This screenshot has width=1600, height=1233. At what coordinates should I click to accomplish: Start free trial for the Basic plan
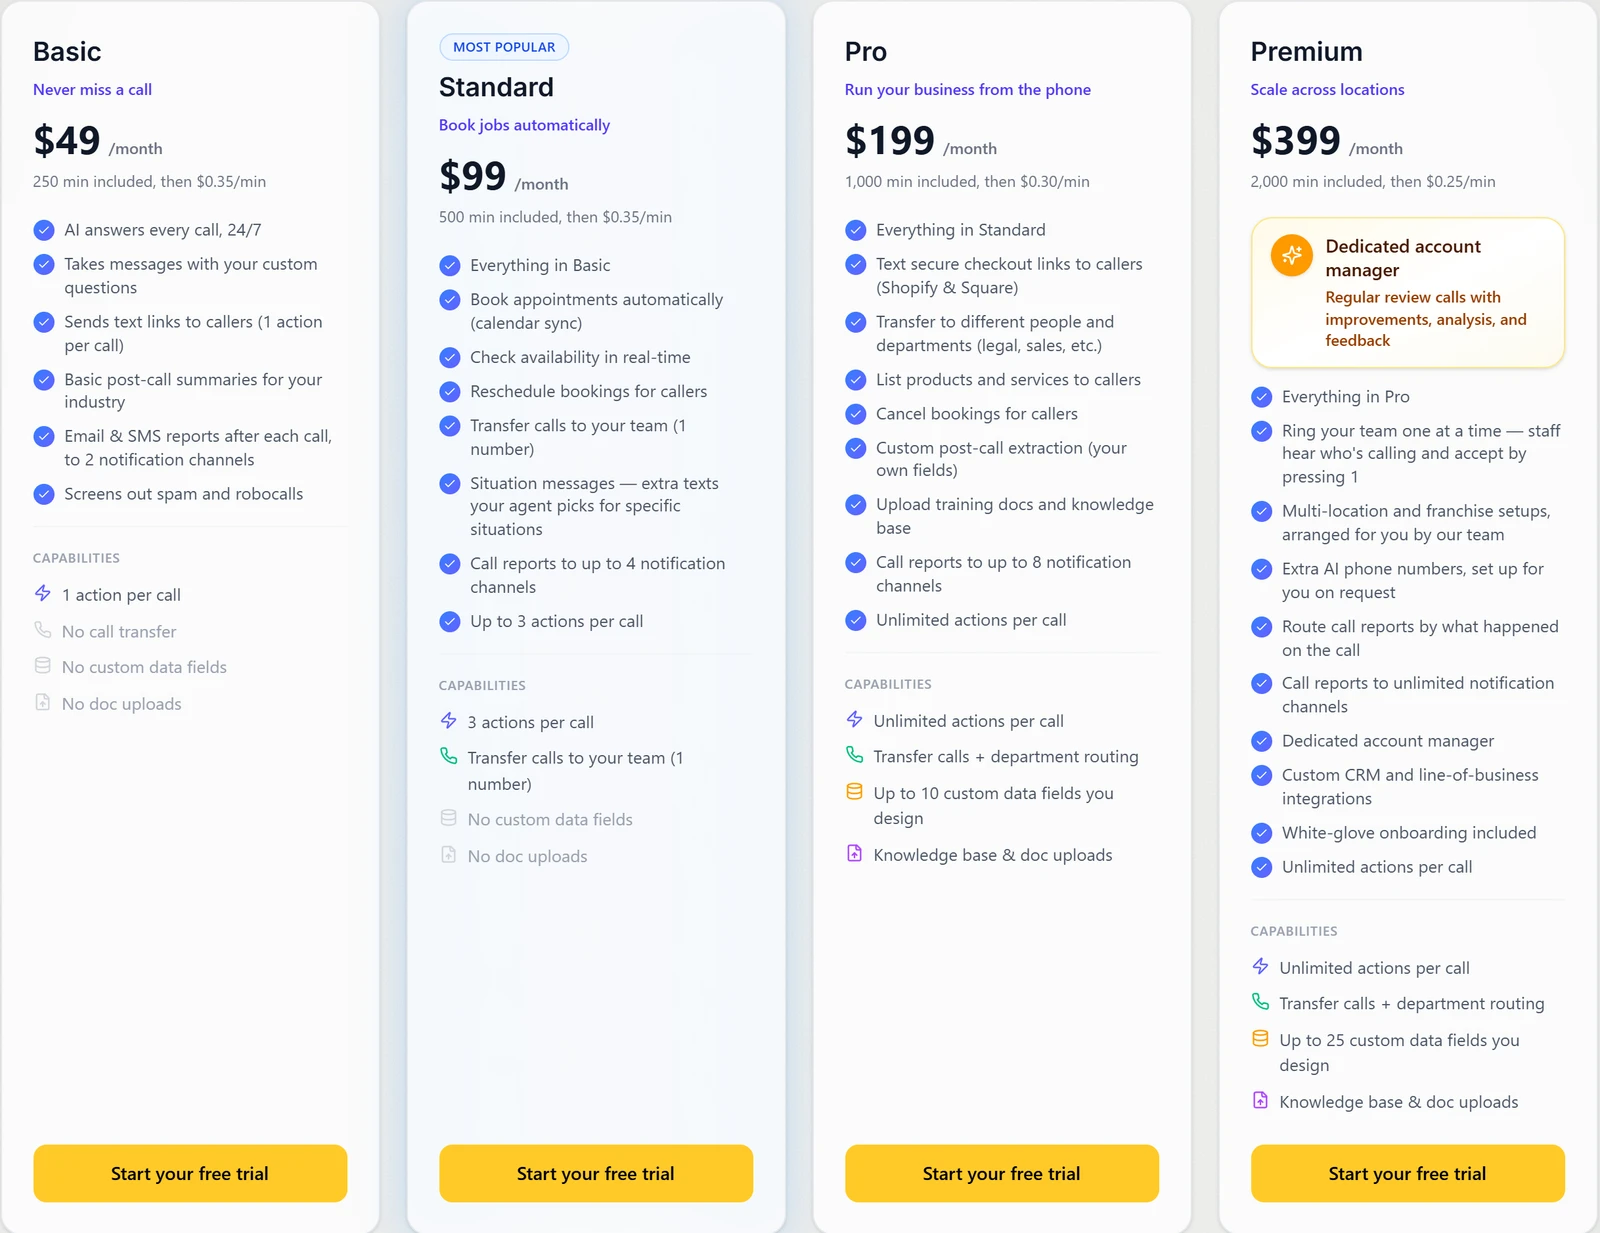coord(190,1173)
